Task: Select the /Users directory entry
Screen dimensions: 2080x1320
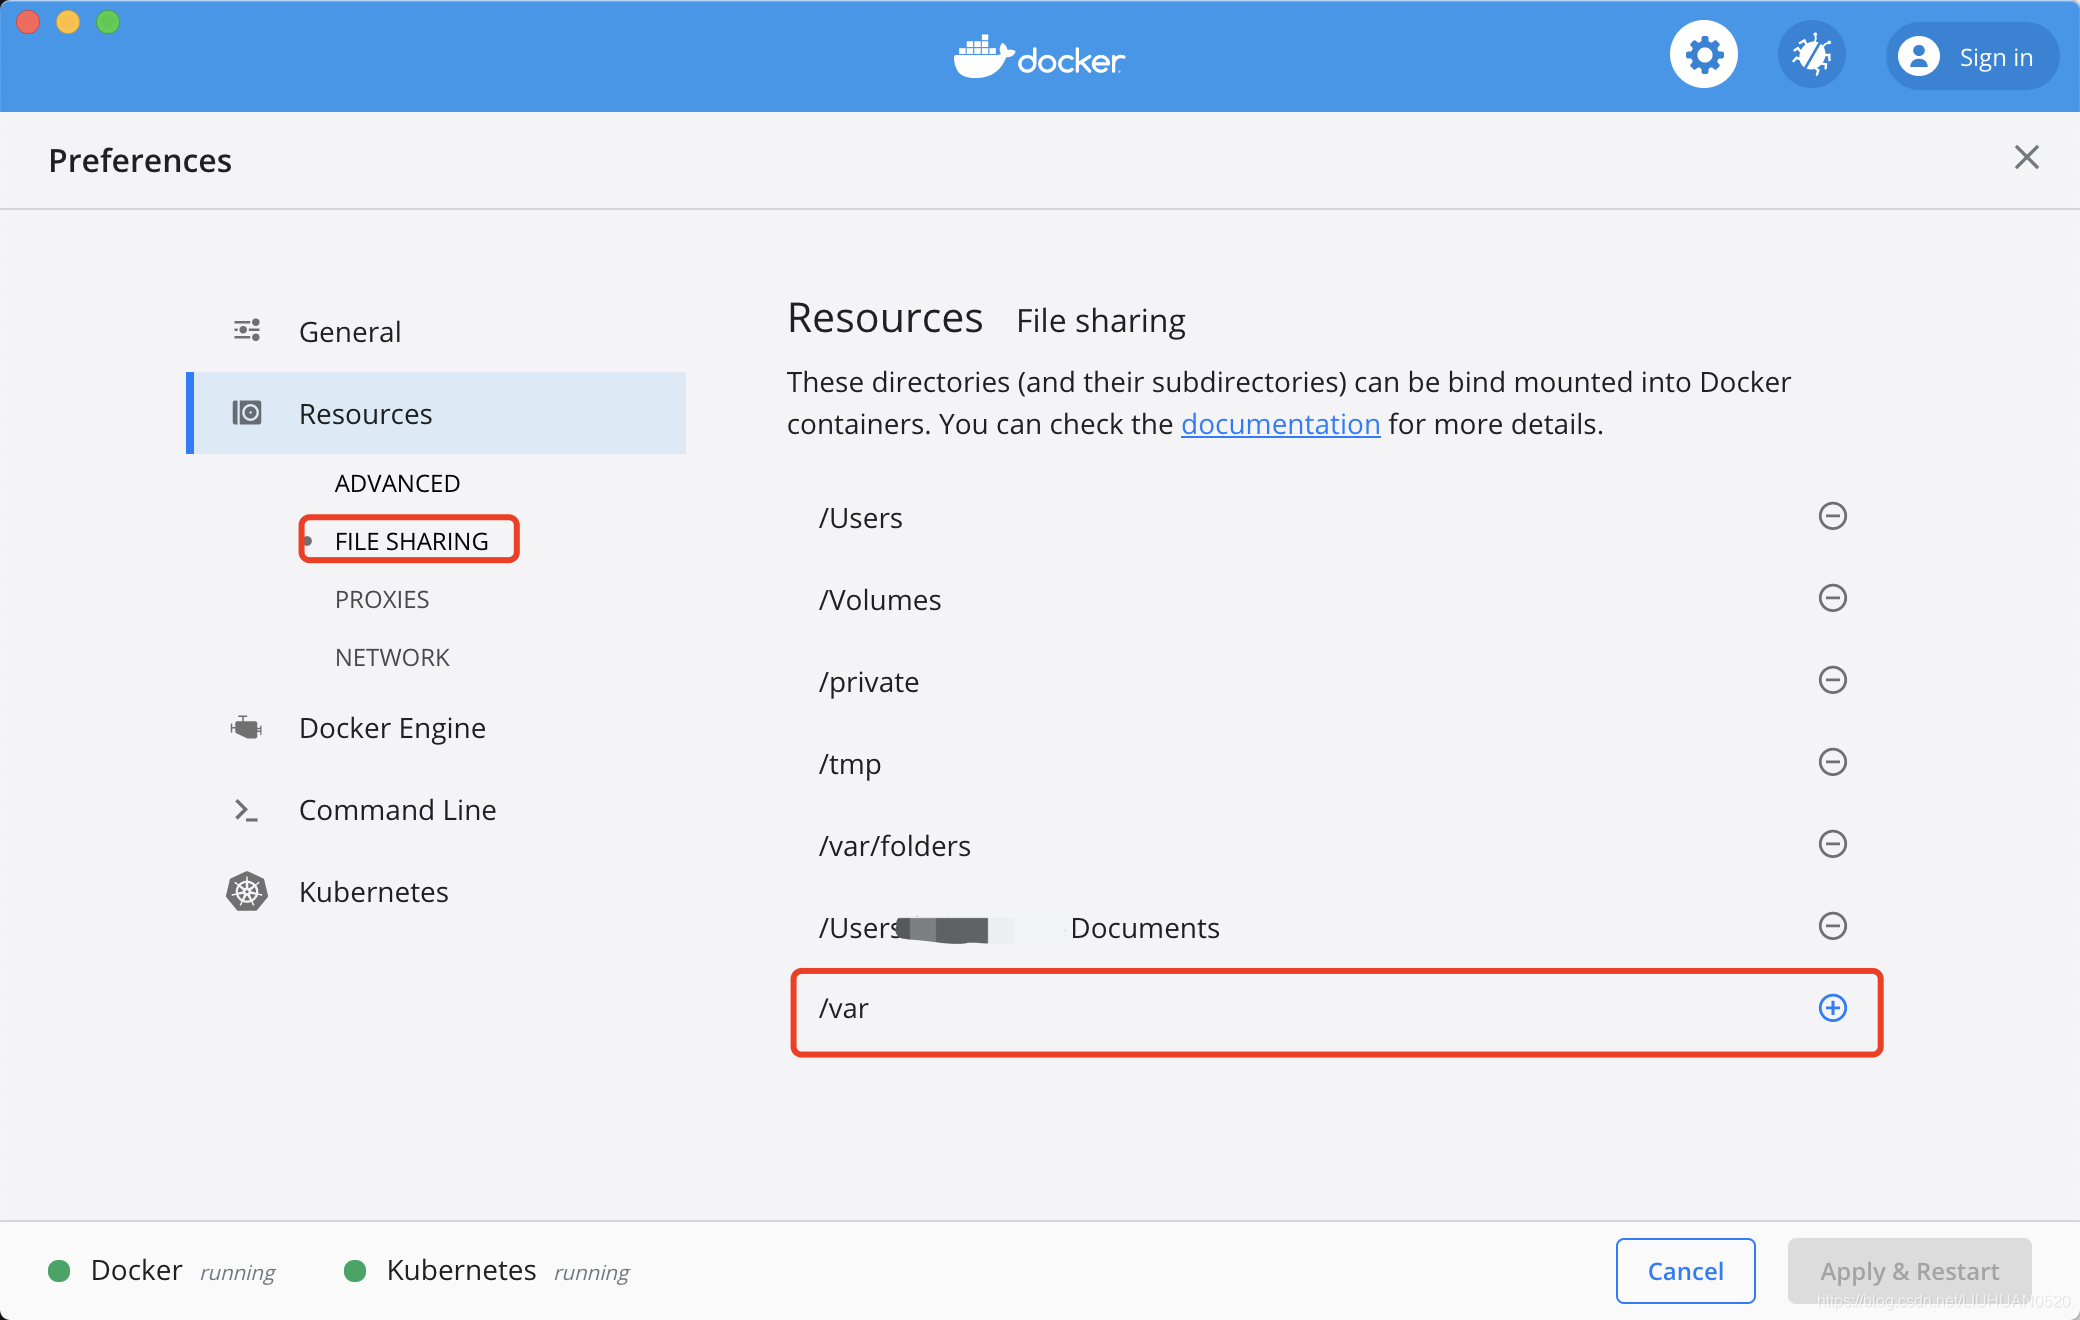Action: pos(860,518)
